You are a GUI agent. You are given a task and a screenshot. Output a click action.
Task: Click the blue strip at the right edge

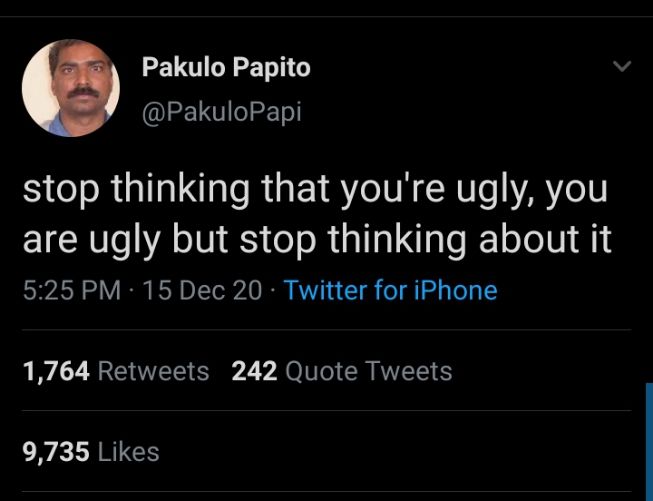(x=648, y=440)
